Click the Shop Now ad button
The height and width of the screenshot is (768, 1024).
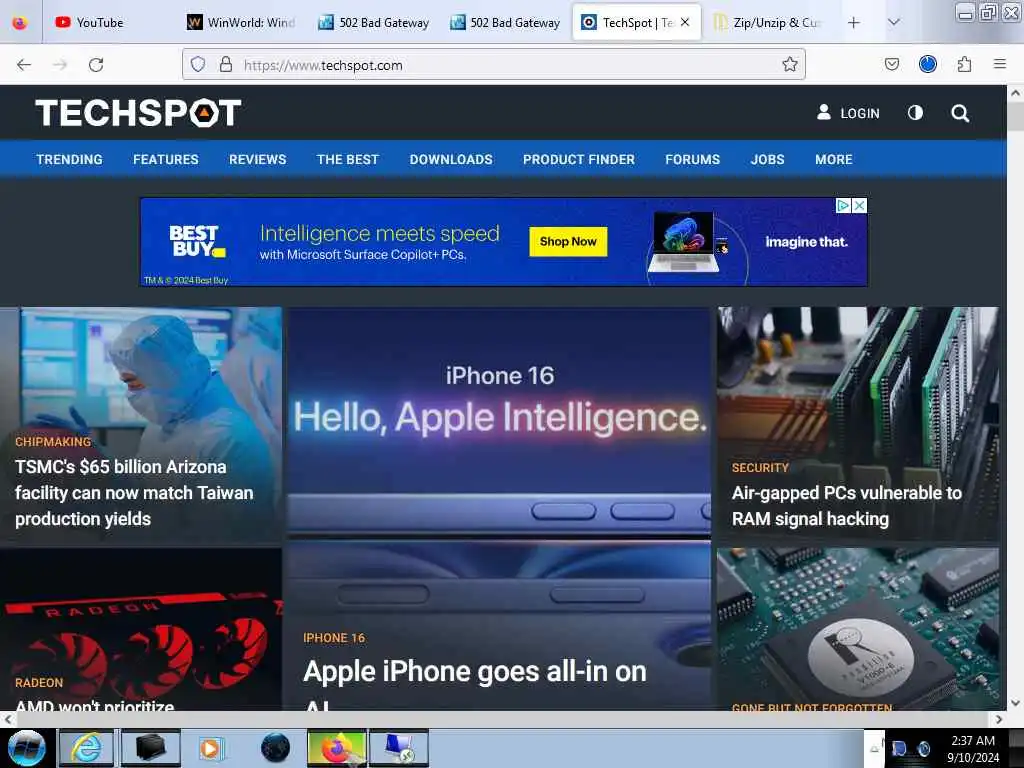coord(568,242)
